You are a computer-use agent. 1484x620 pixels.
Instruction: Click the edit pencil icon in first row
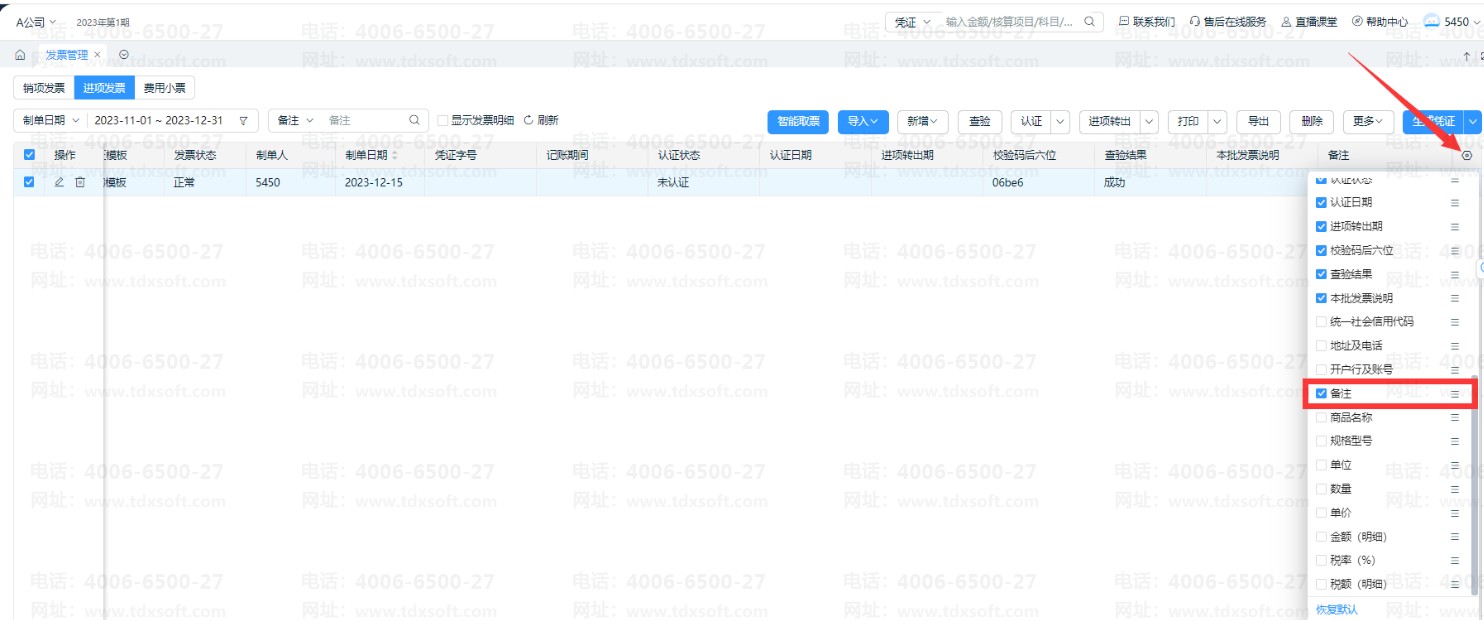coord(59,182)
